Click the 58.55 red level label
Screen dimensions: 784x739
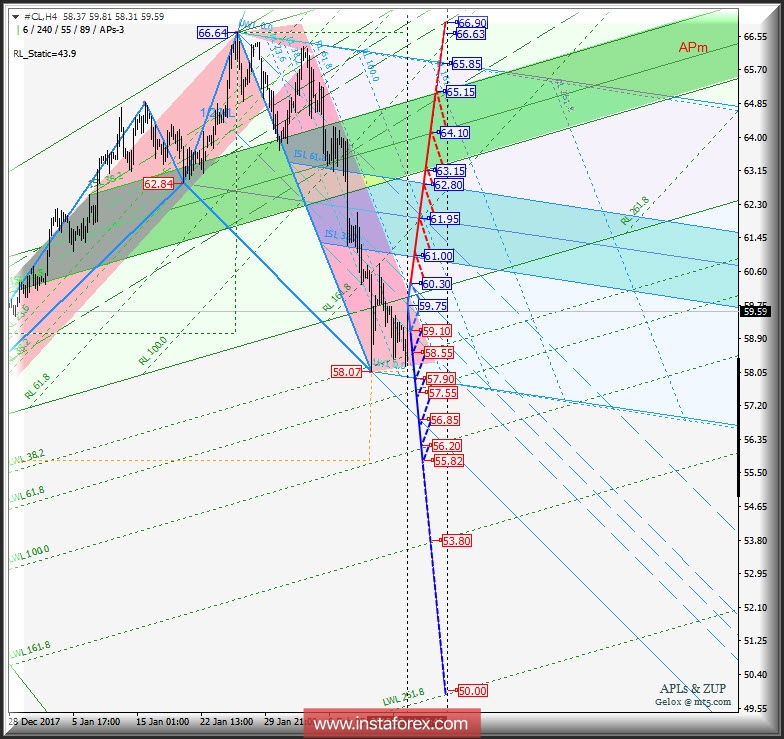pyautogui.click(x=438, y=352)
